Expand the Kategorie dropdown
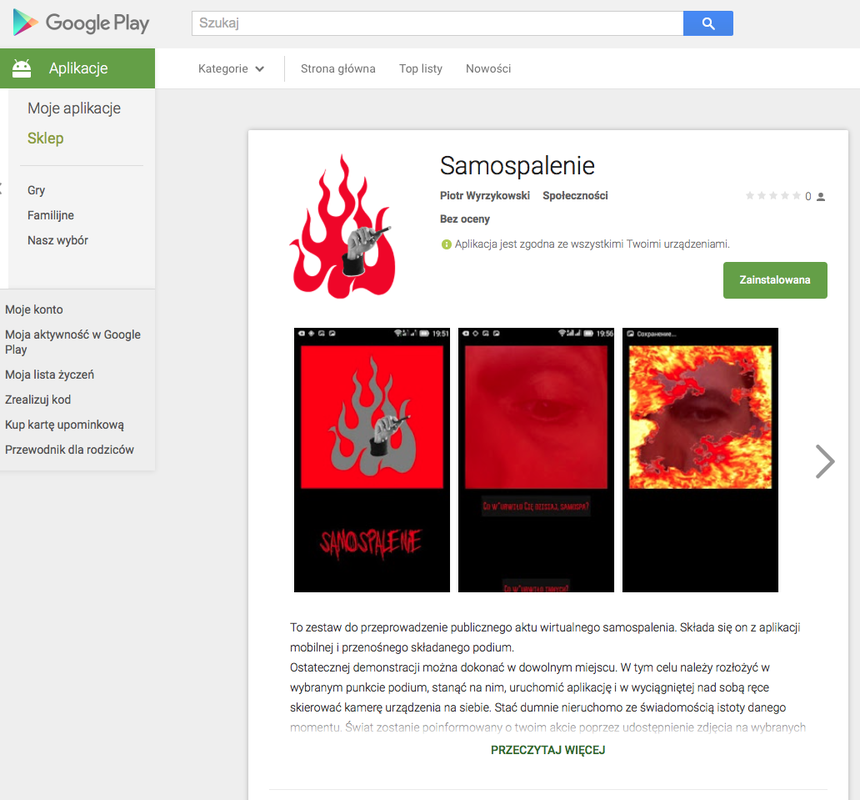Screen dimensions: 860x800 pos(231,69)
